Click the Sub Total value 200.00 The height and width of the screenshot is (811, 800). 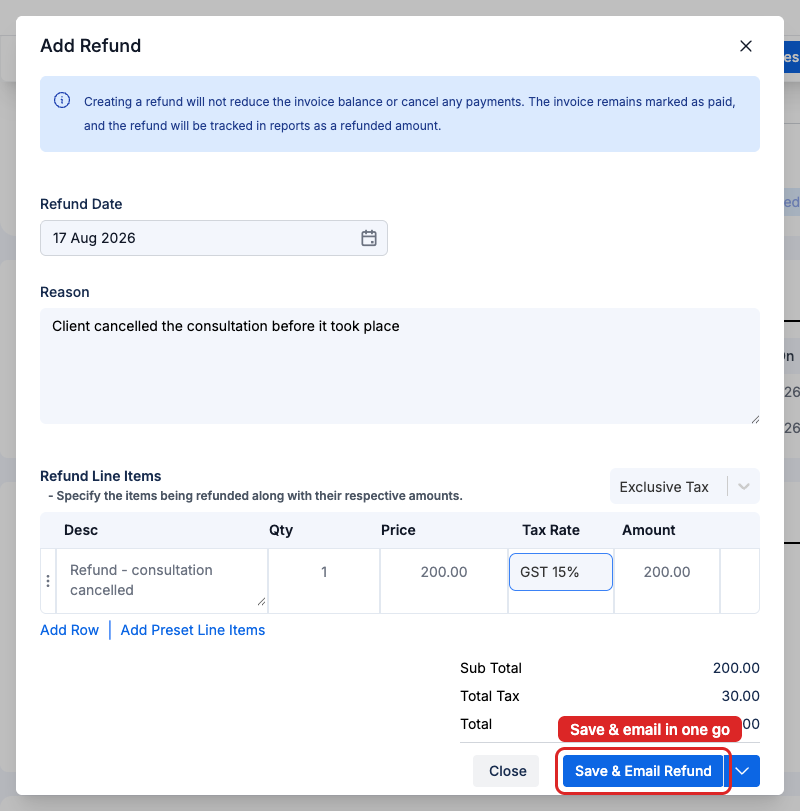pyautogui.click(x=736, y=668)
